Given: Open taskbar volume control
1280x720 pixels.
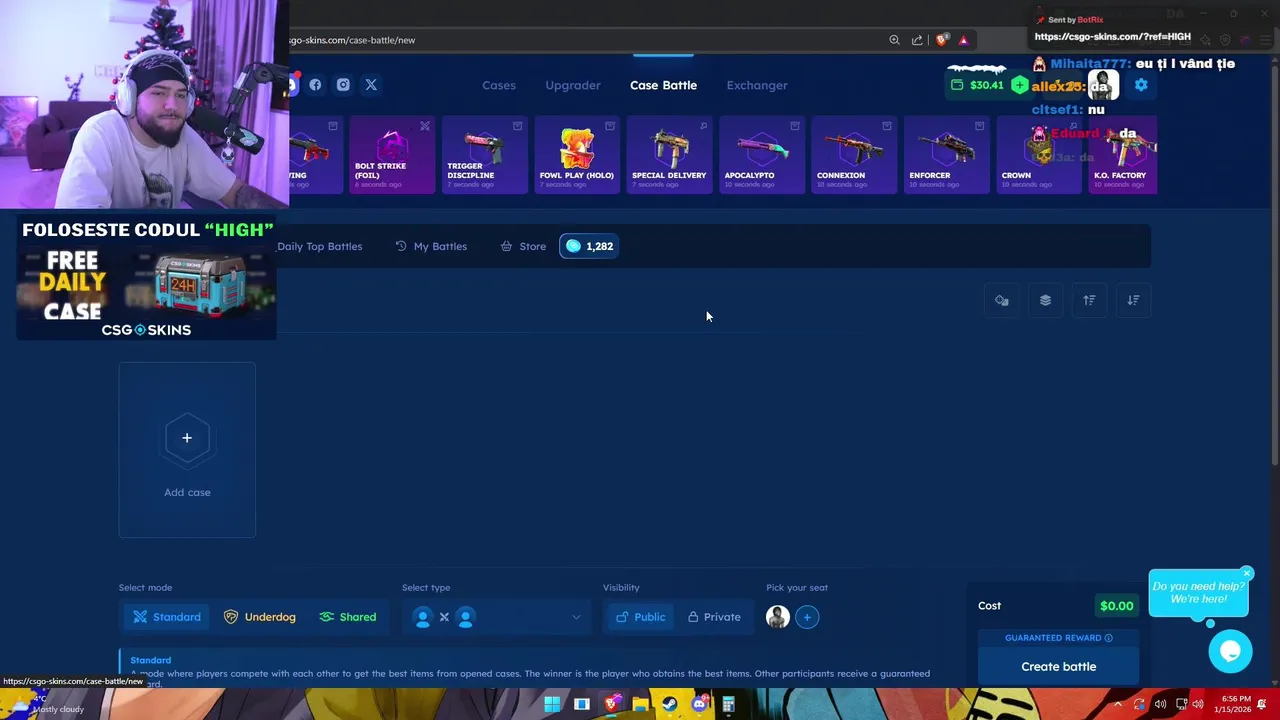Looking at the screenshot, I should tap(1197, 705).
